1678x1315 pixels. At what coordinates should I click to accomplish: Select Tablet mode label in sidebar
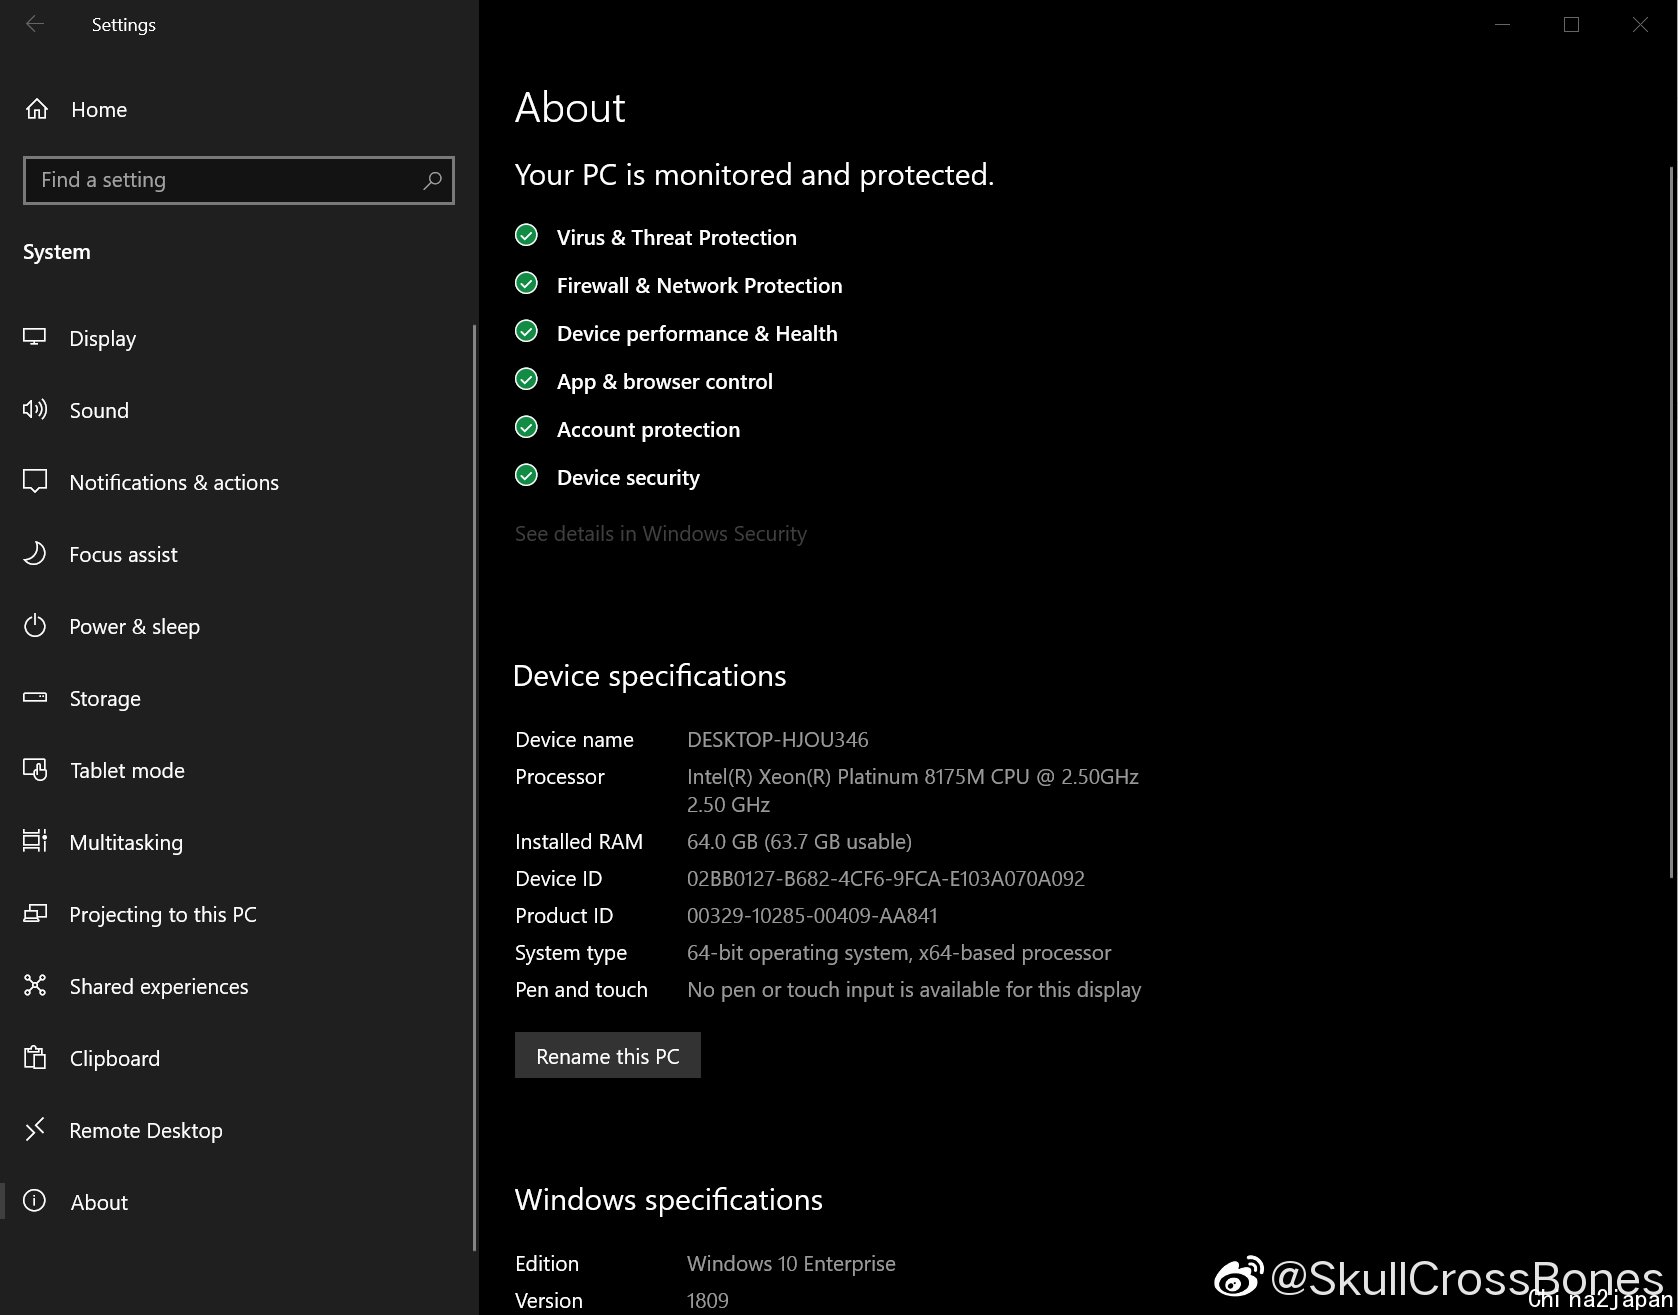coord(127,770)
